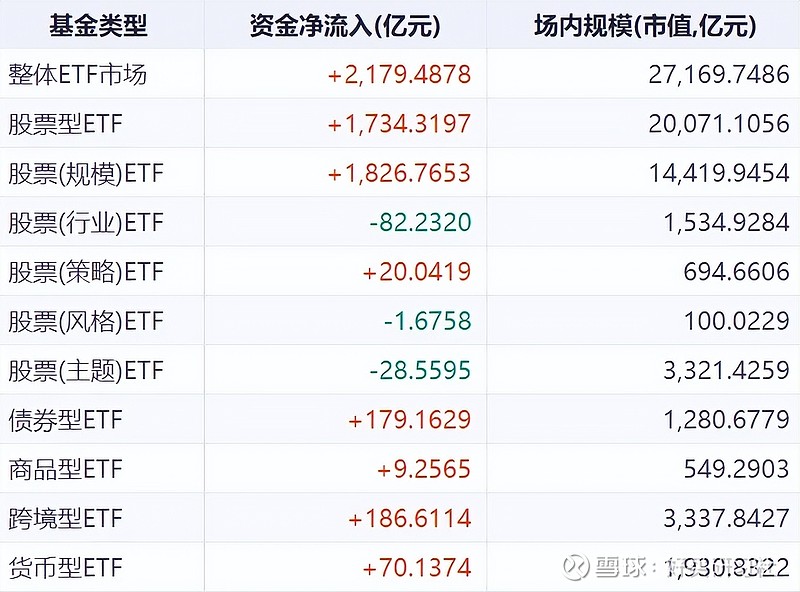
Task: Select the 股票(主题)ETF row label
Action: 85,371
